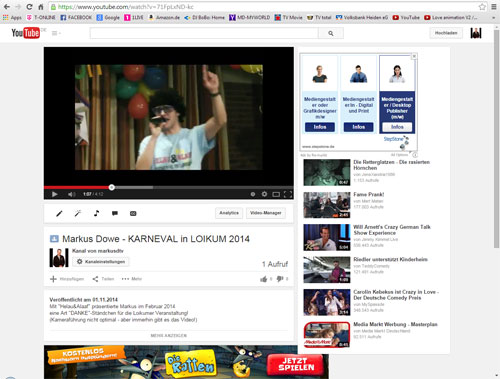This screenshot has height=379, width=500.
Task: Click the pencil edit video icon
Action: click(x=59, y=213)
